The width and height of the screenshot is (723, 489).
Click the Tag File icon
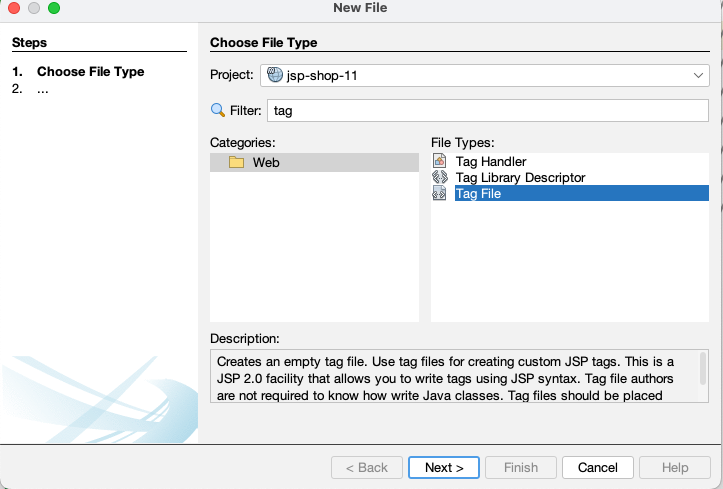439,193
